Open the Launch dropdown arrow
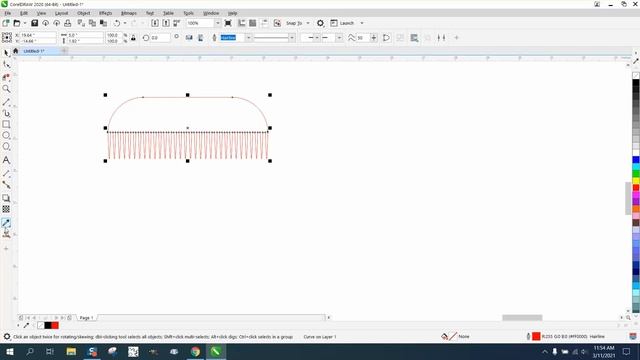 point(362,23)
